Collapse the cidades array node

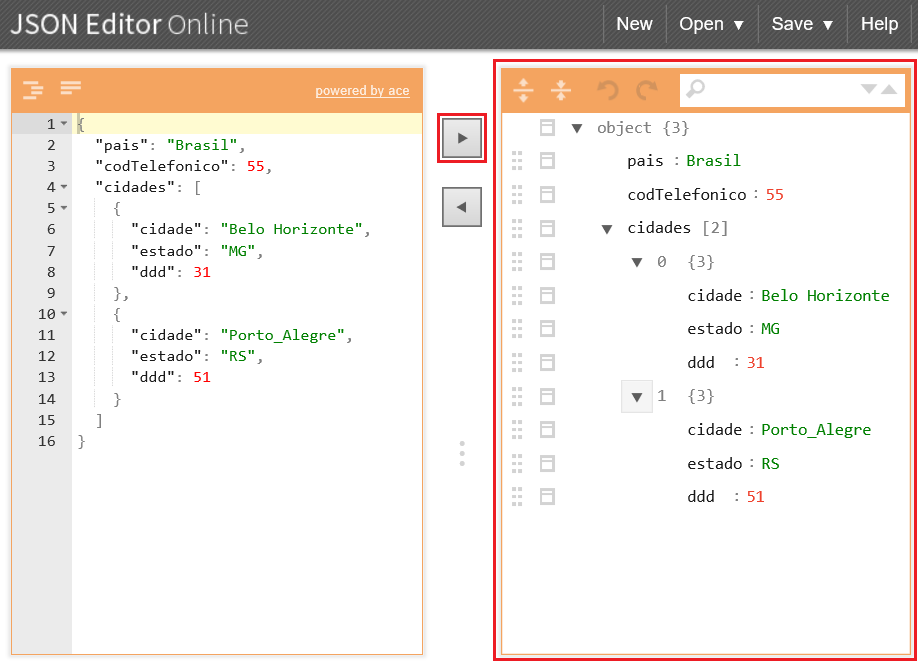(607, 227)
